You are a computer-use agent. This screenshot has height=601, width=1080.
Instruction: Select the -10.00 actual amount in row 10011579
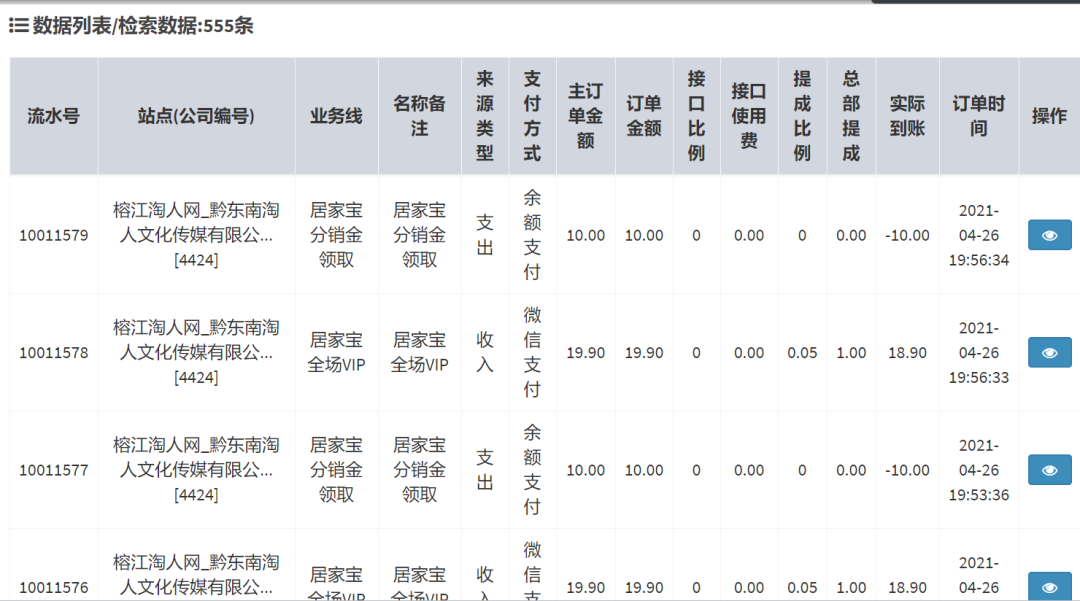coord(907,236)
